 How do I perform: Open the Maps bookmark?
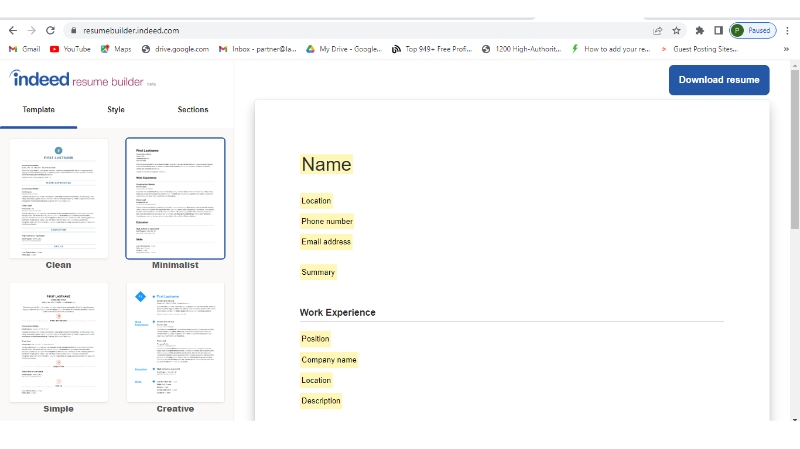pyautogui.click(x=116, y=49)
